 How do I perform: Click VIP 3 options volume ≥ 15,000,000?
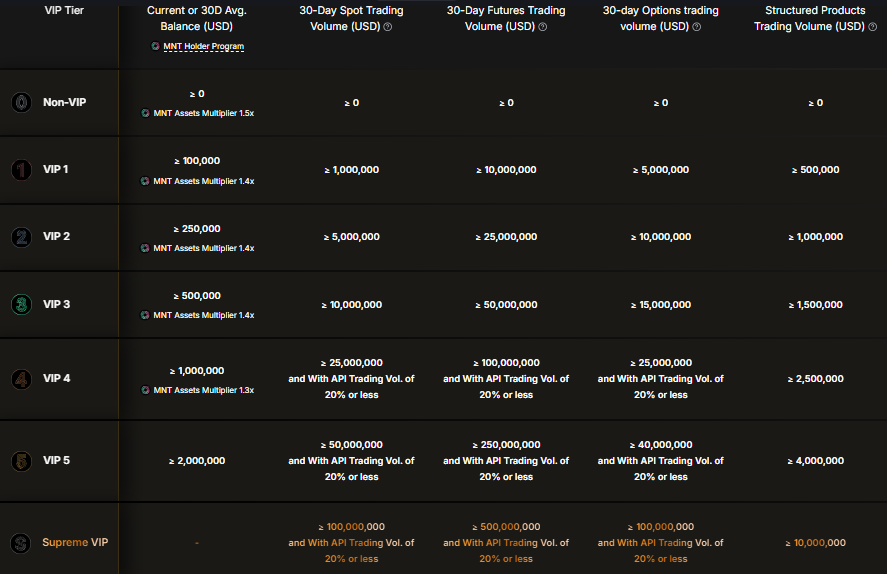(661, 305)
